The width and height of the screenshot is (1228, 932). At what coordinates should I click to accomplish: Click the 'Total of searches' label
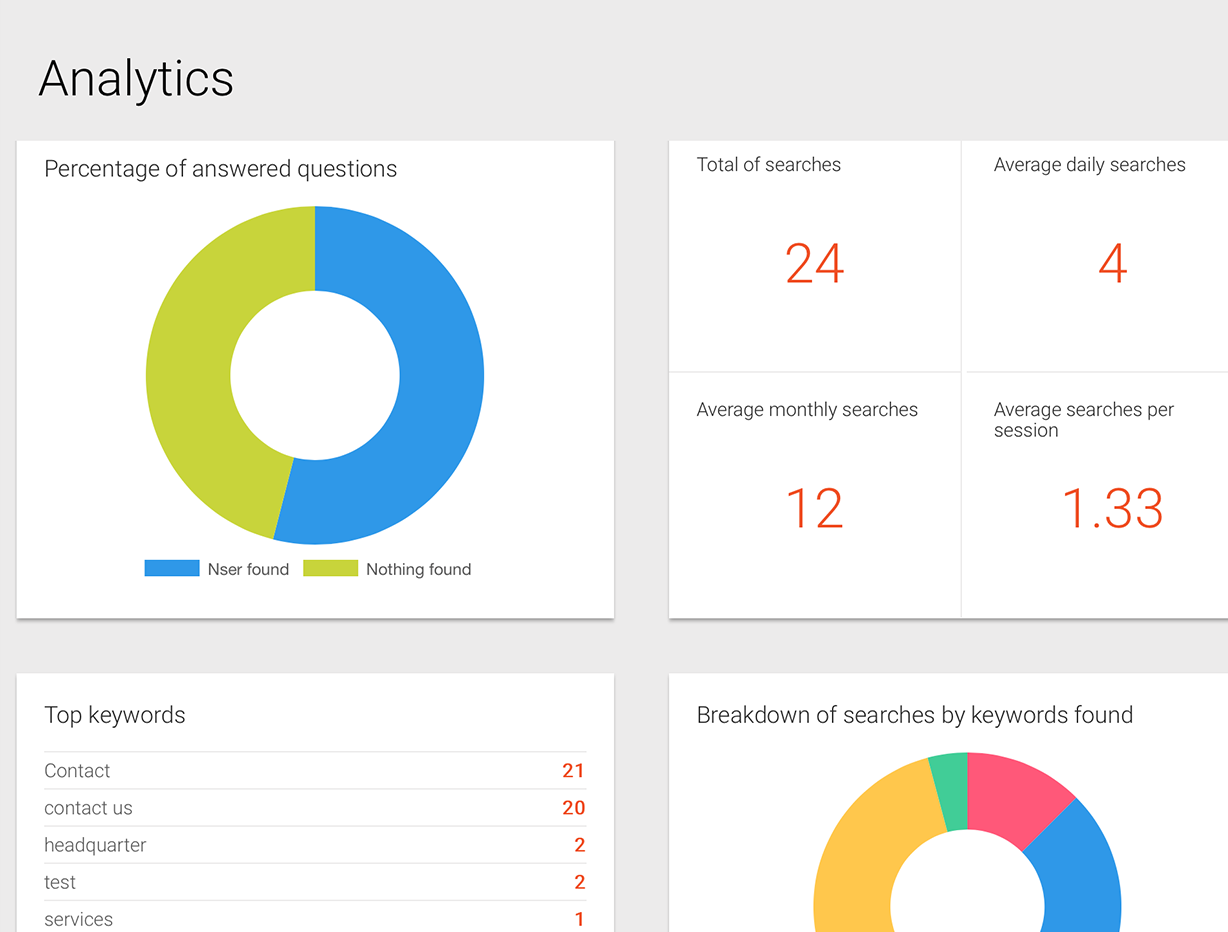click(x=768, y=165)
